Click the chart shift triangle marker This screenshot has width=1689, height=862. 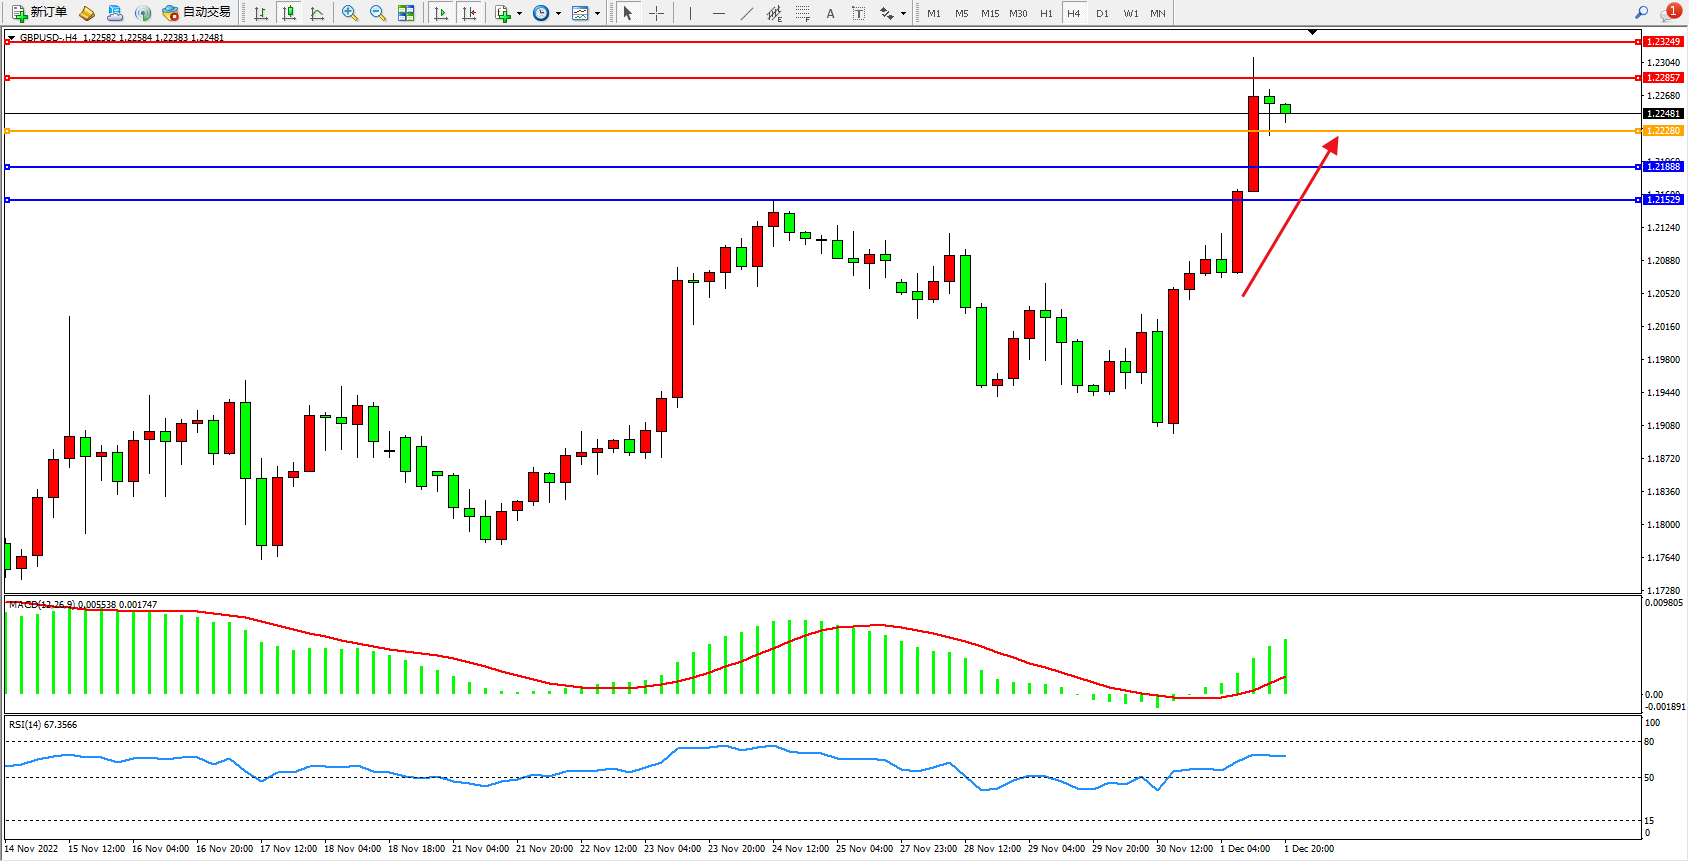1312,33
